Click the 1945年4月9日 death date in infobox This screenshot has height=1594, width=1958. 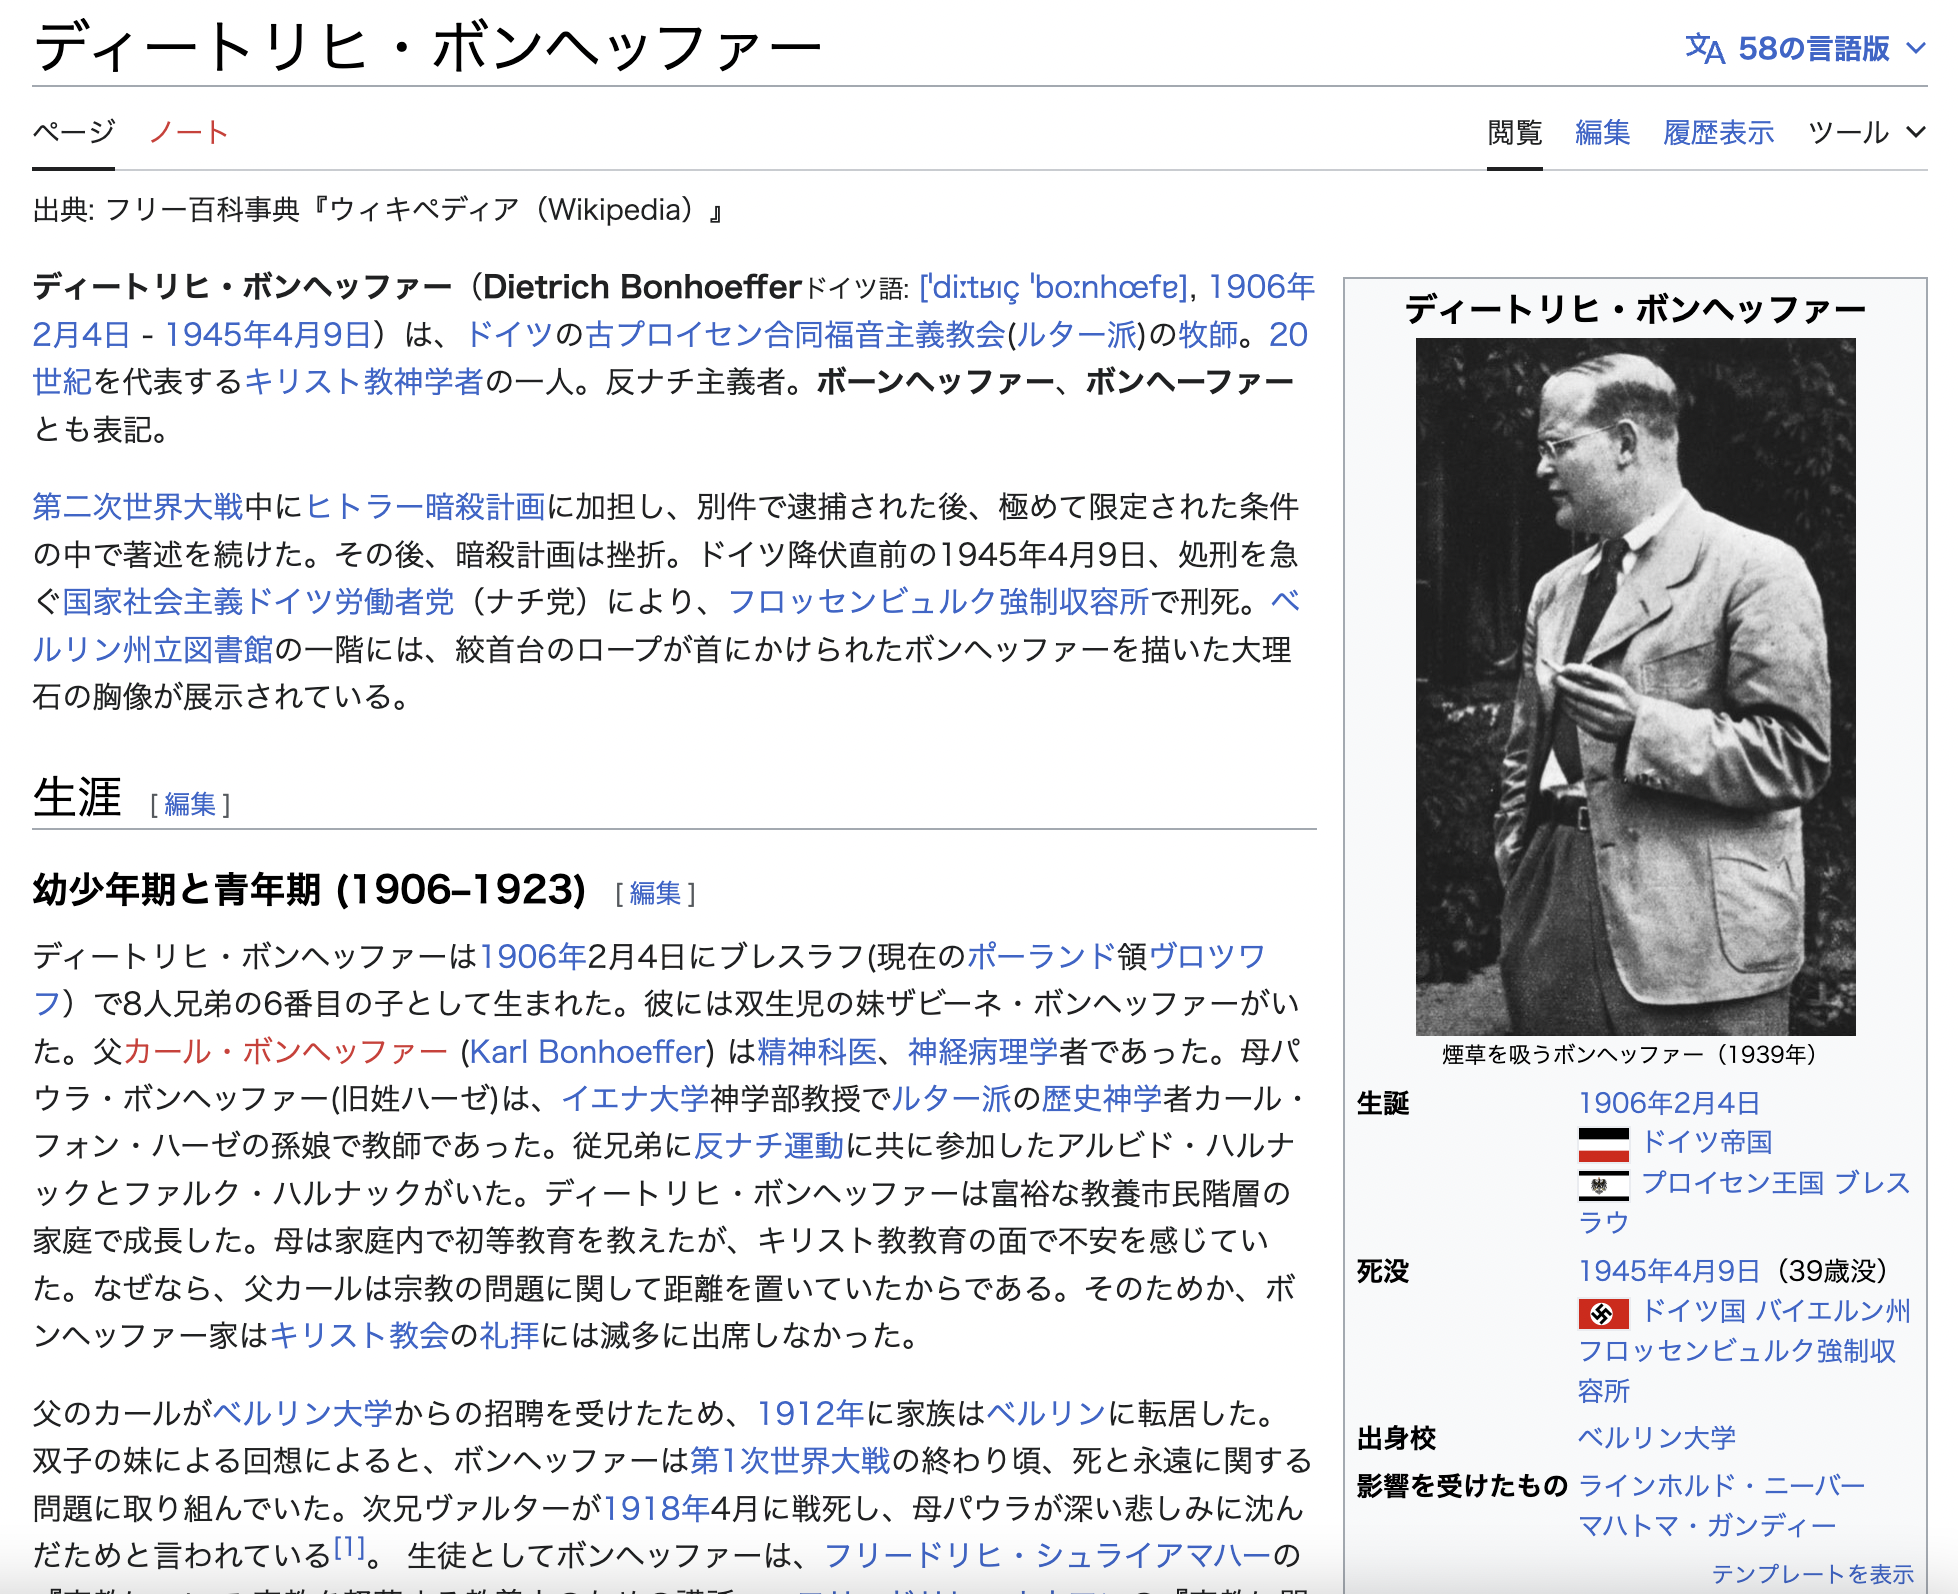click(x=1669, y=1271)
